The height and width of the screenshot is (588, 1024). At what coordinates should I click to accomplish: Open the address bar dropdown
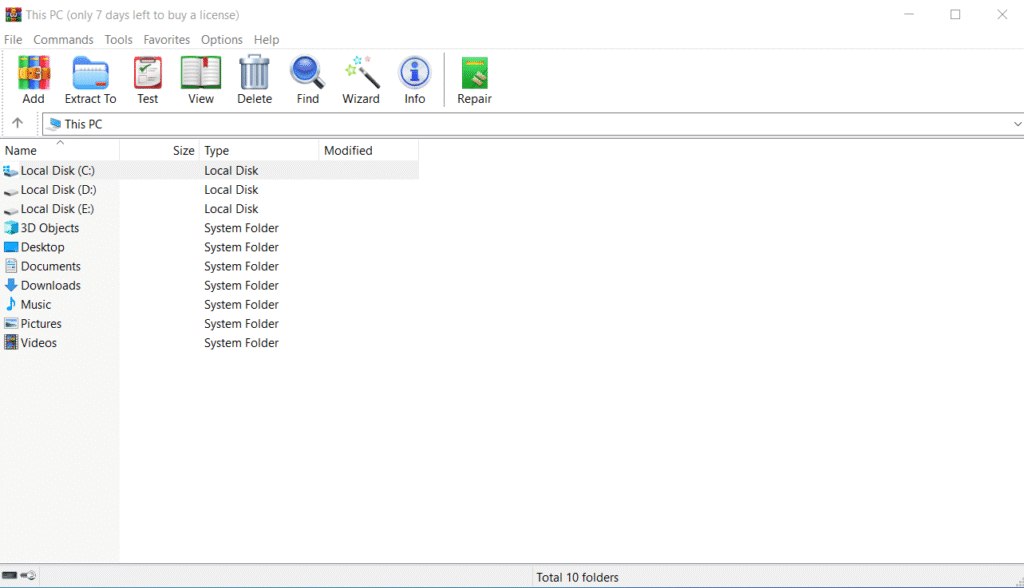click(1018, 123)
